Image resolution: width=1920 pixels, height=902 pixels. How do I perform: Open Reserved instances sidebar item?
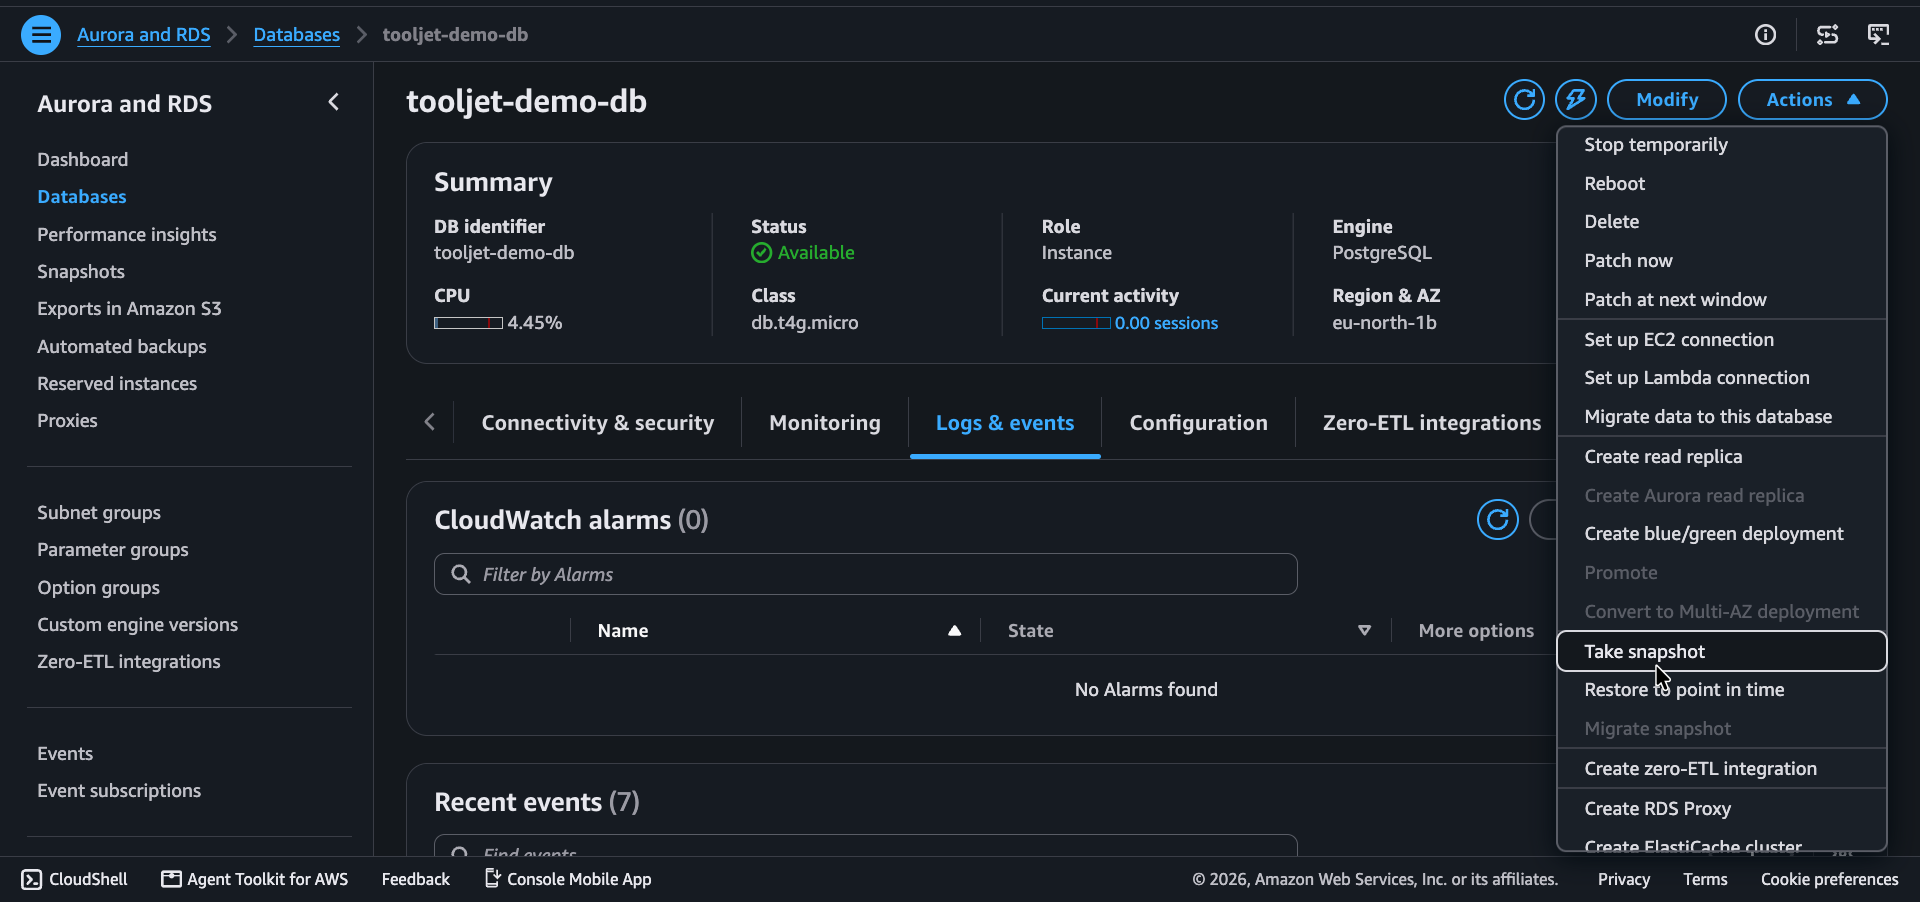117,384
